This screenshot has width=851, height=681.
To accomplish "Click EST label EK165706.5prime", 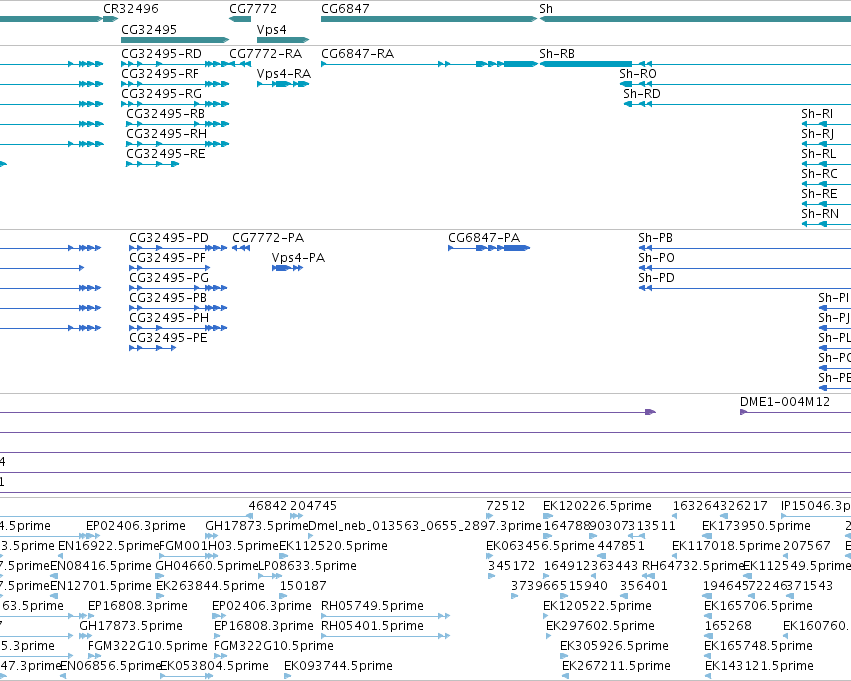I will [758, 606].
